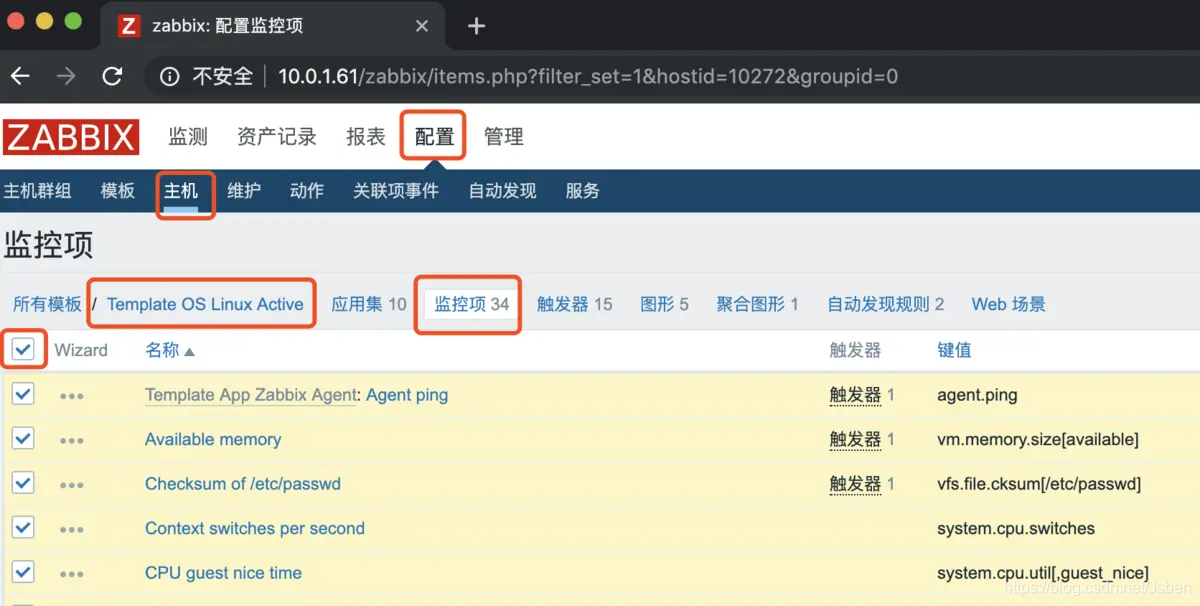This screenshot has width=1200, height=606.
Task: Switch to Web 场景 tab
Action: 1009,304
